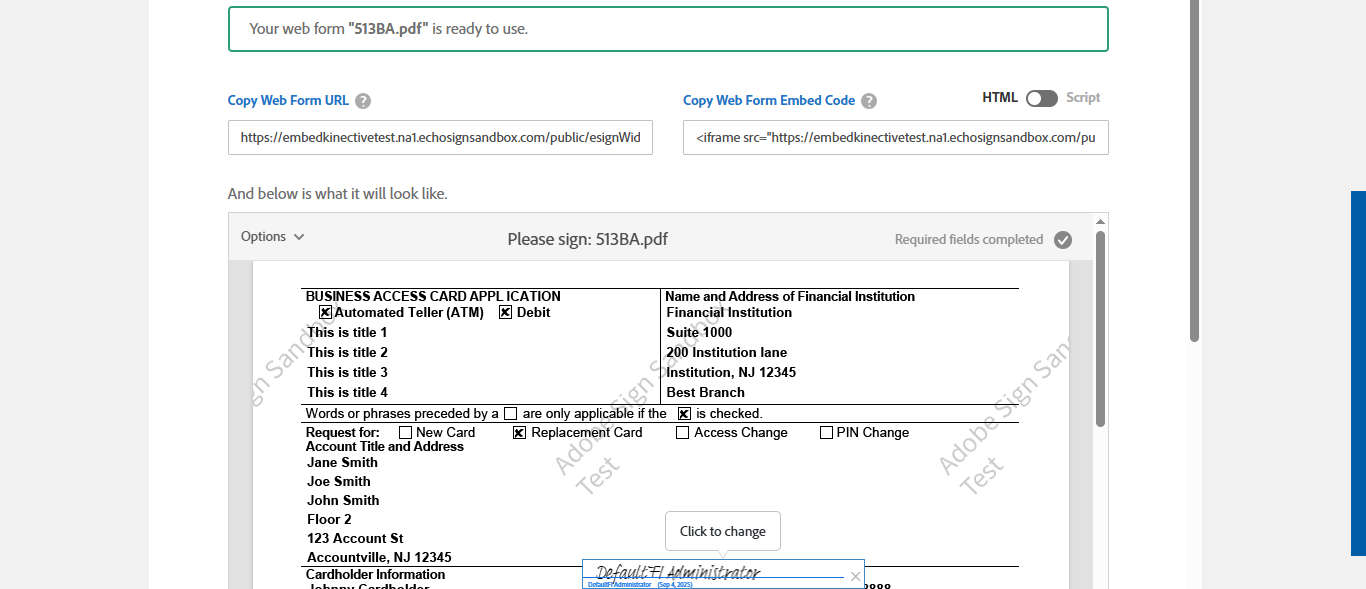The image size is (1366, 589).
Task: Click 'Cardholder Information' section heading
Action: (x=375, y=574)
